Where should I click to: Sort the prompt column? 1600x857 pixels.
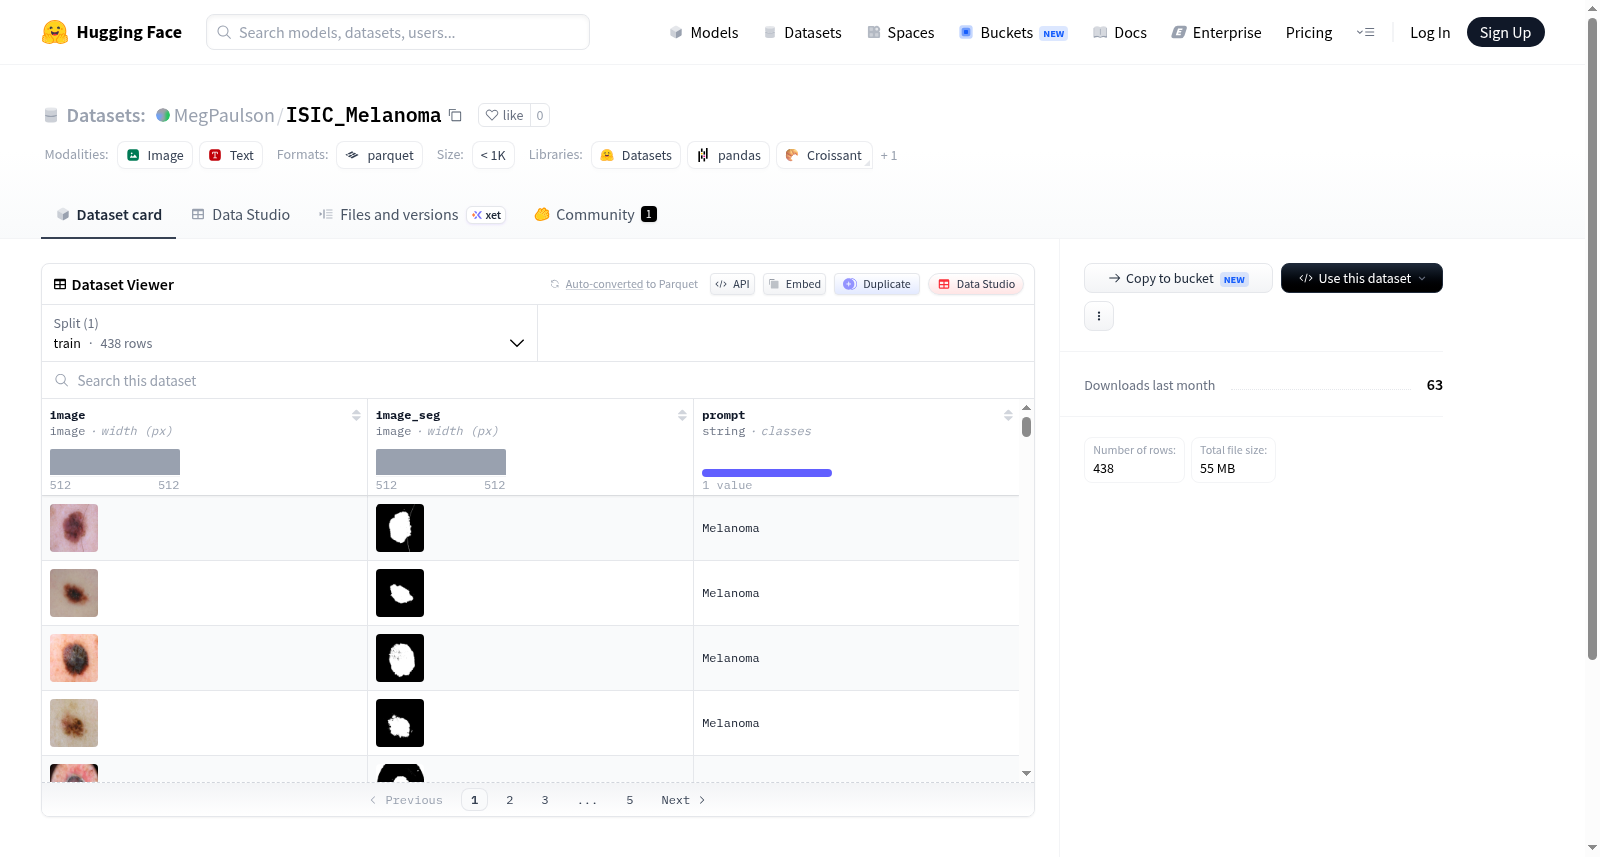1008,415
